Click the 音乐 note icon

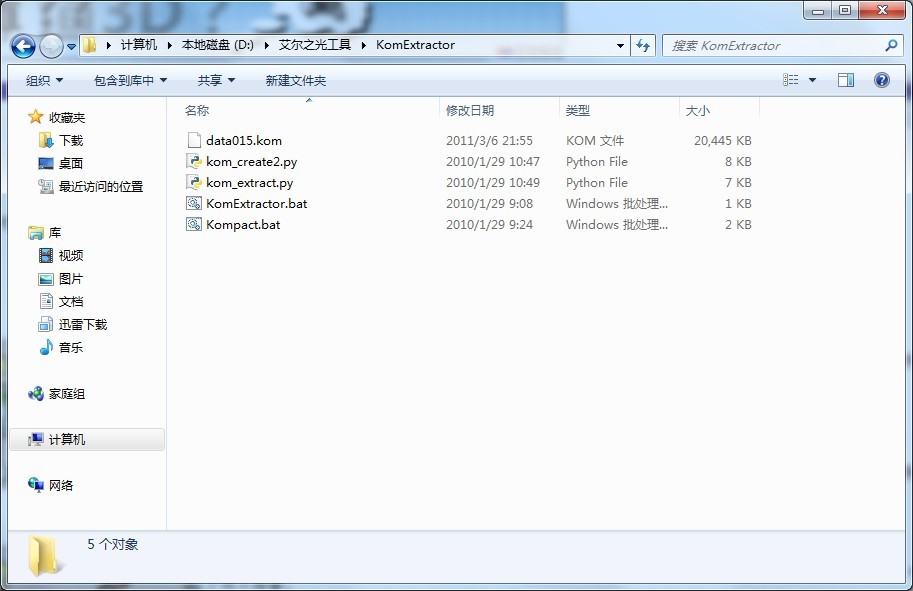point(46,348)
